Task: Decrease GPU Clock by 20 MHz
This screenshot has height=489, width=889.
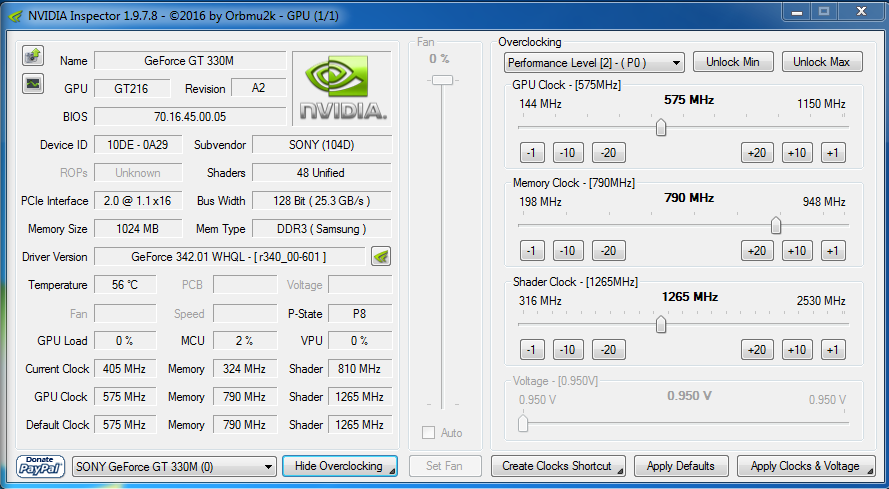Action: [608, 153]
